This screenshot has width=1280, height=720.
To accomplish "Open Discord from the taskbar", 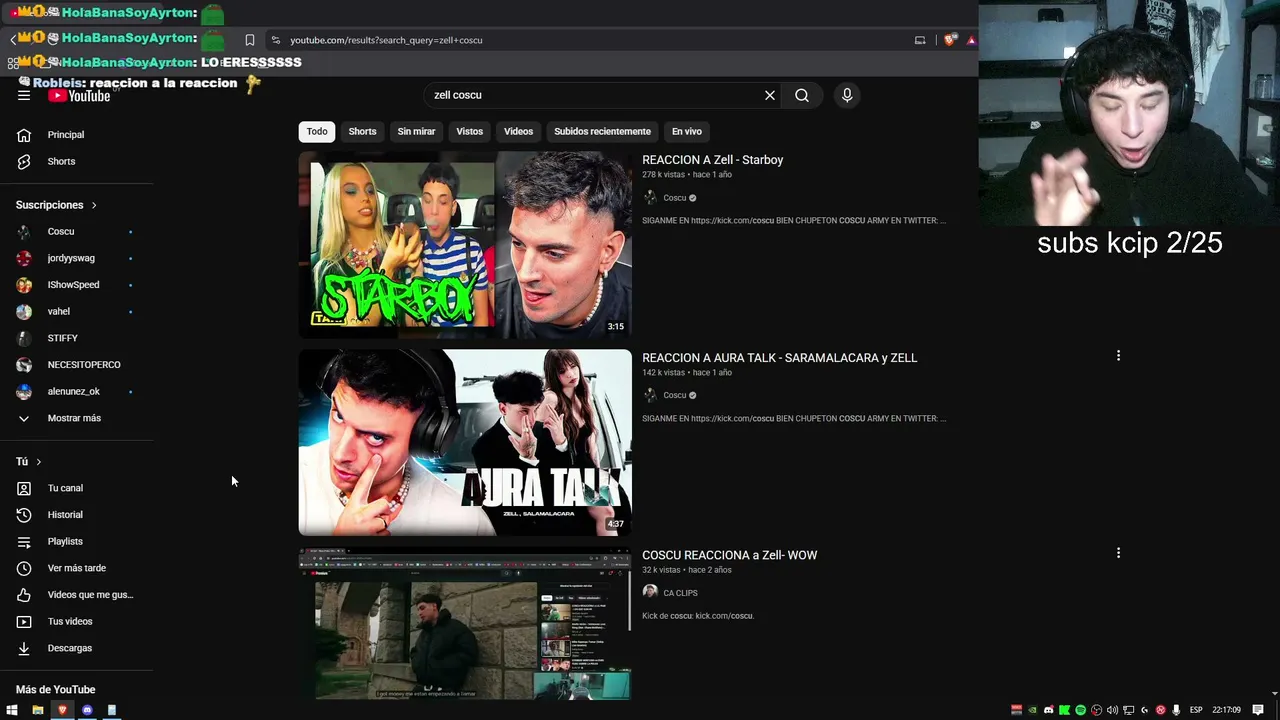I will 87,710.
